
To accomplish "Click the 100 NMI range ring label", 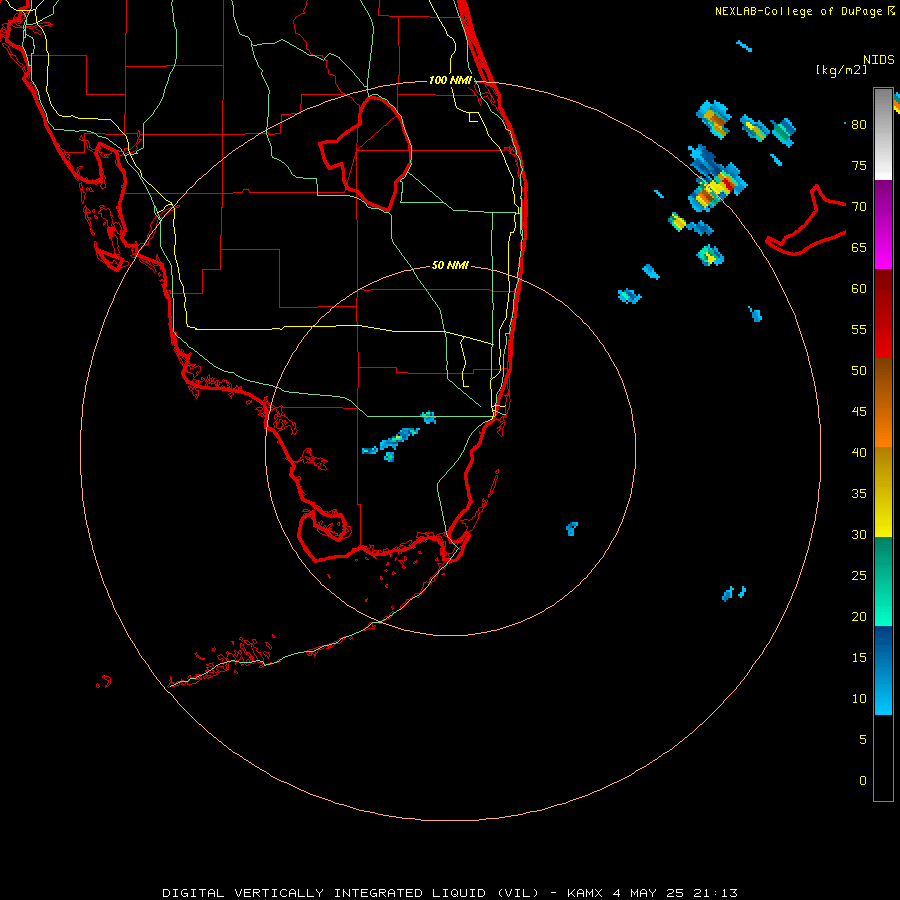I will click(x=450, y=80).
